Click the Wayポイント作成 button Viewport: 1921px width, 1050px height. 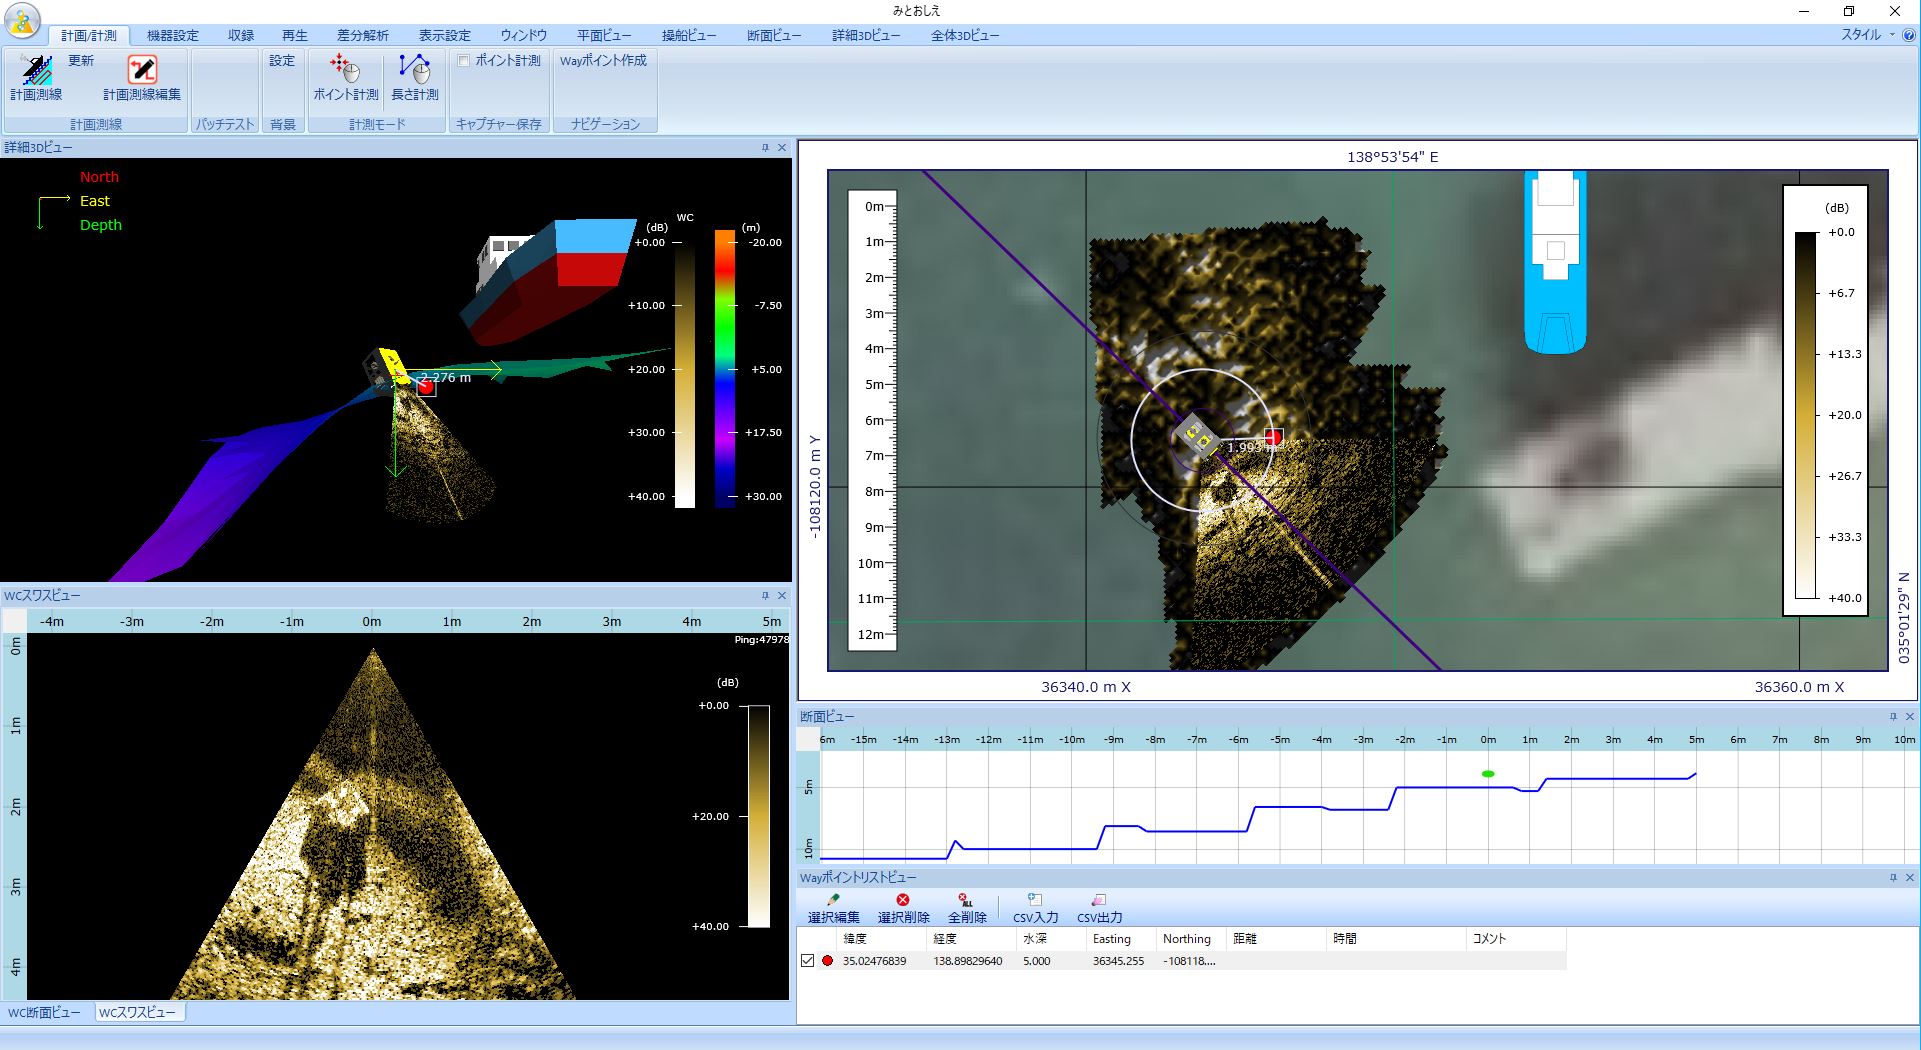point(603,61)
